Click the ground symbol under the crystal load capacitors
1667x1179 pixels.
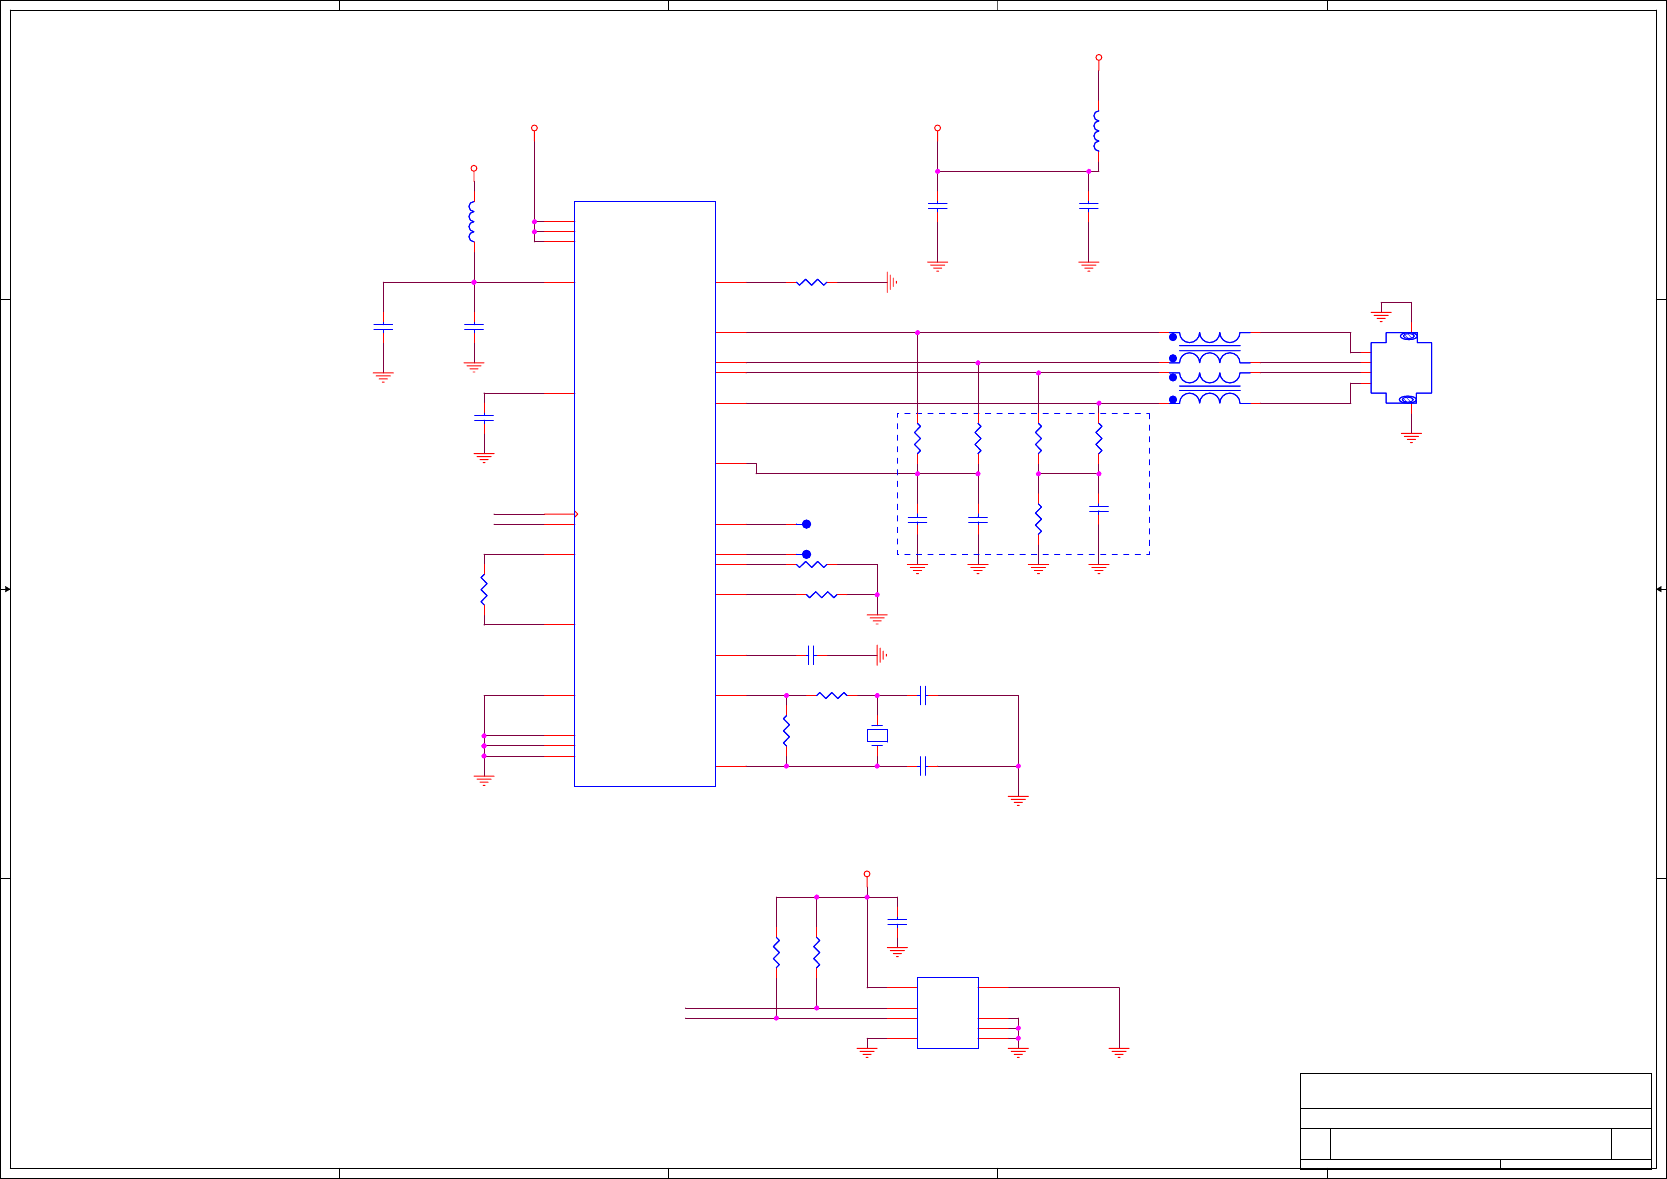[1018, 800]
